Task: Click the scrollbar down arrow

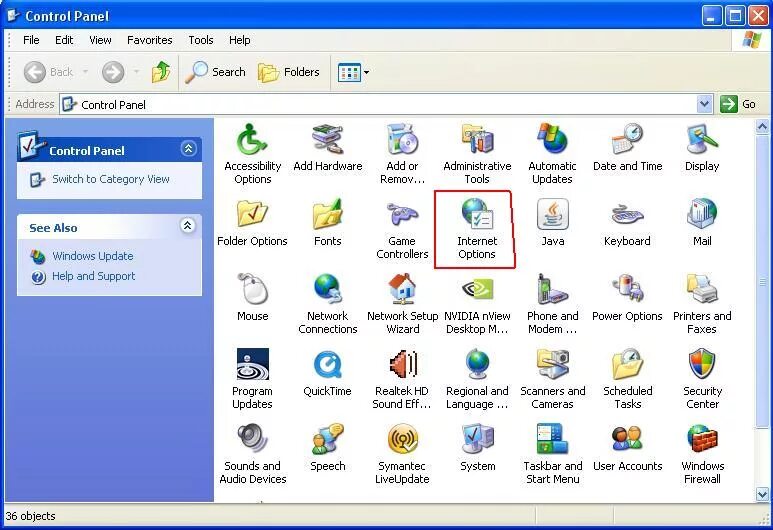Action: [x=762, y=494]
